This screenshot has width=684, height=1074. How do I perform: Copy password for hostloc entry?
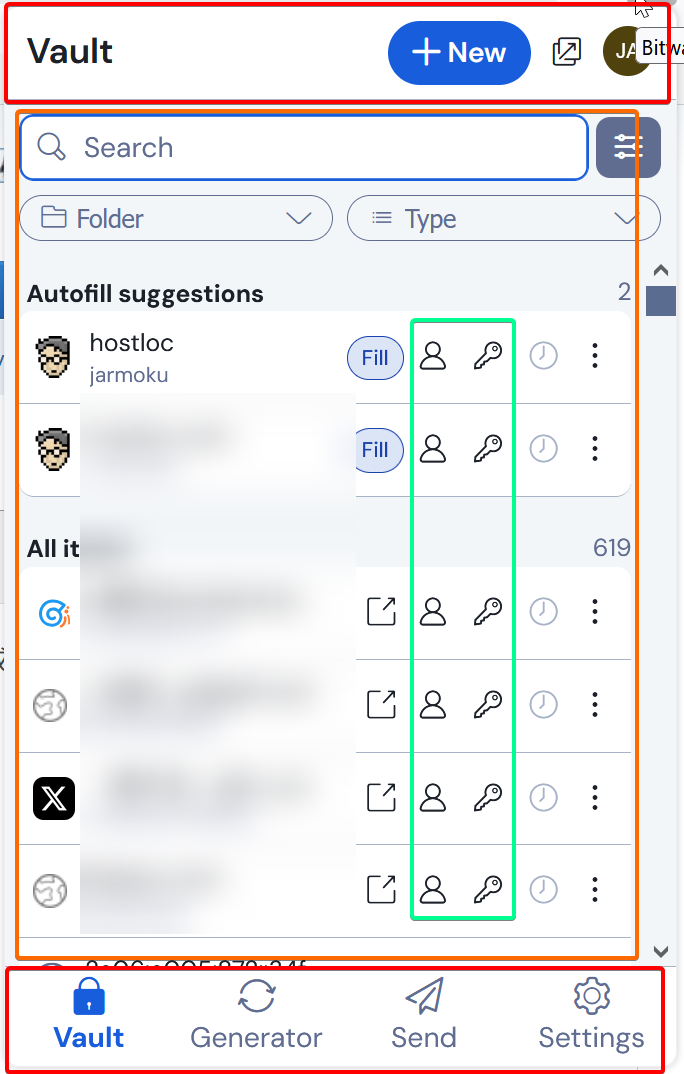point(487,356)
